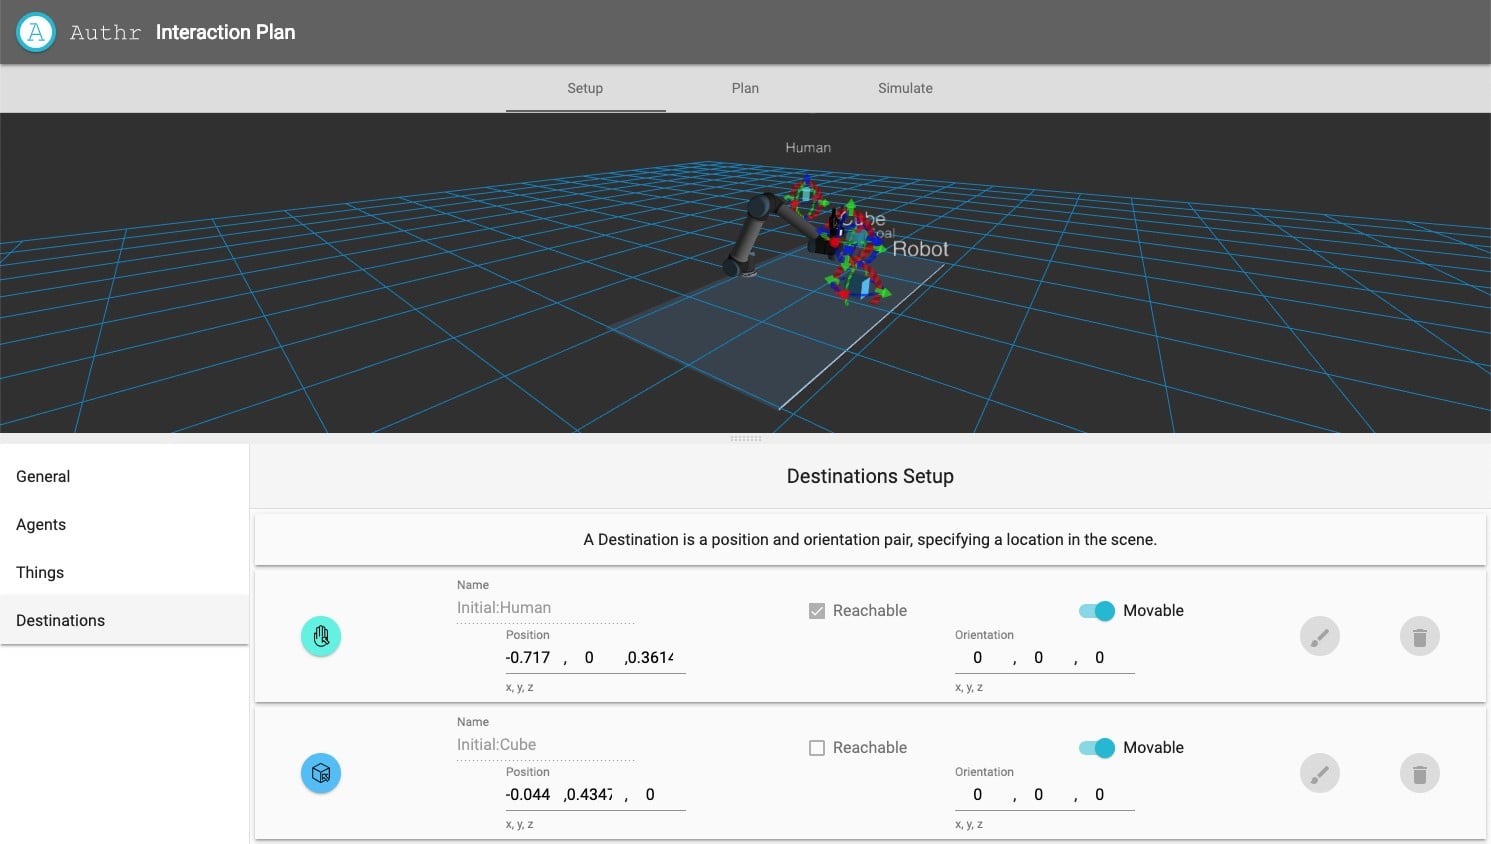Edit Initial:Human position x value -0.717
Viewport: 1491px width, 844px height.
click(528, 658)
